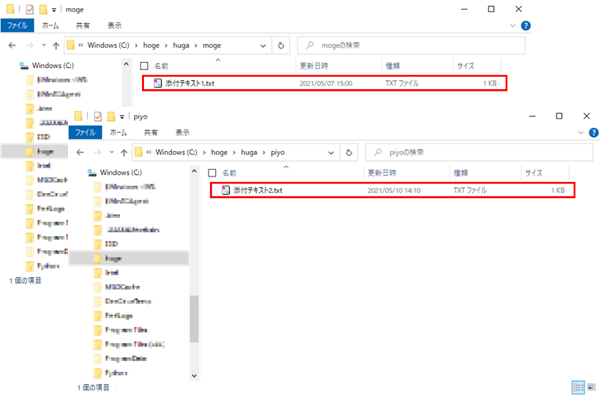
Task: Expand the ribbon chevron in piyo window
Action: pos(580,133)
